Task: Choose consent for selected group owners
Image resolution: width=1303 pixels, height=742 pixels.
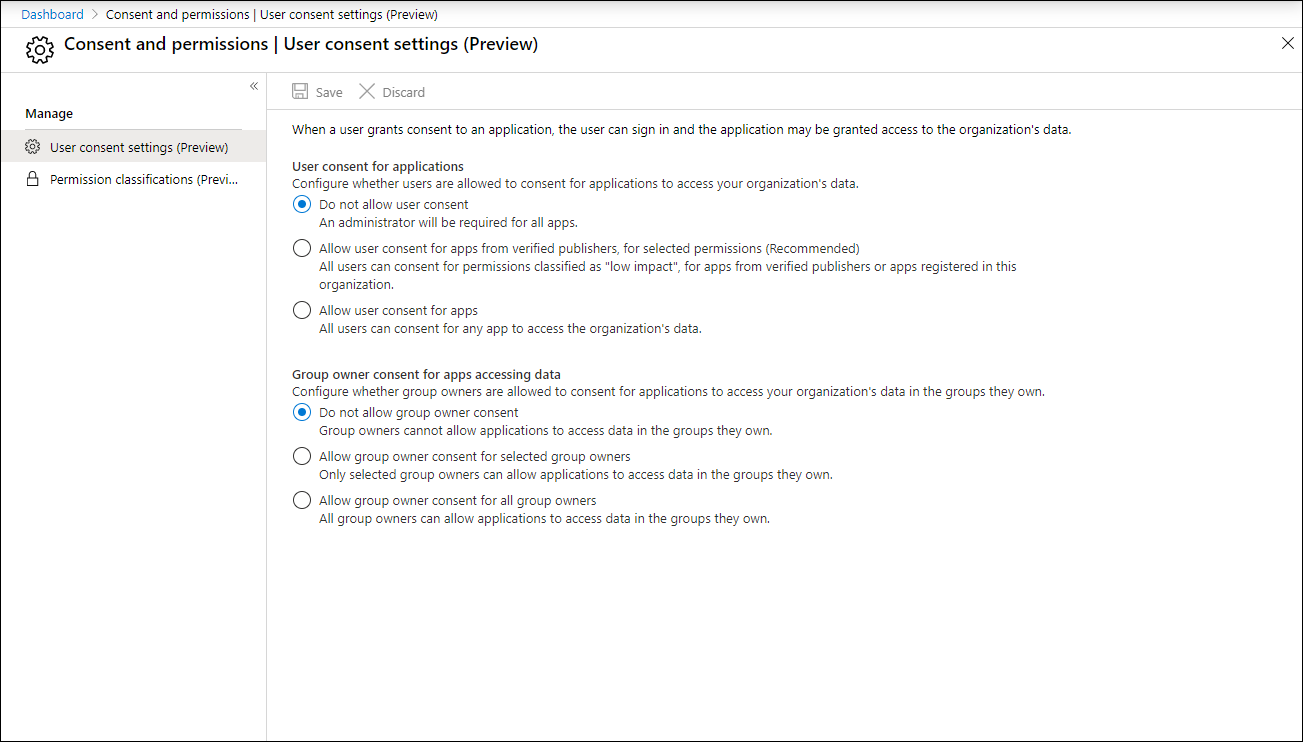Action: point(302,456)
